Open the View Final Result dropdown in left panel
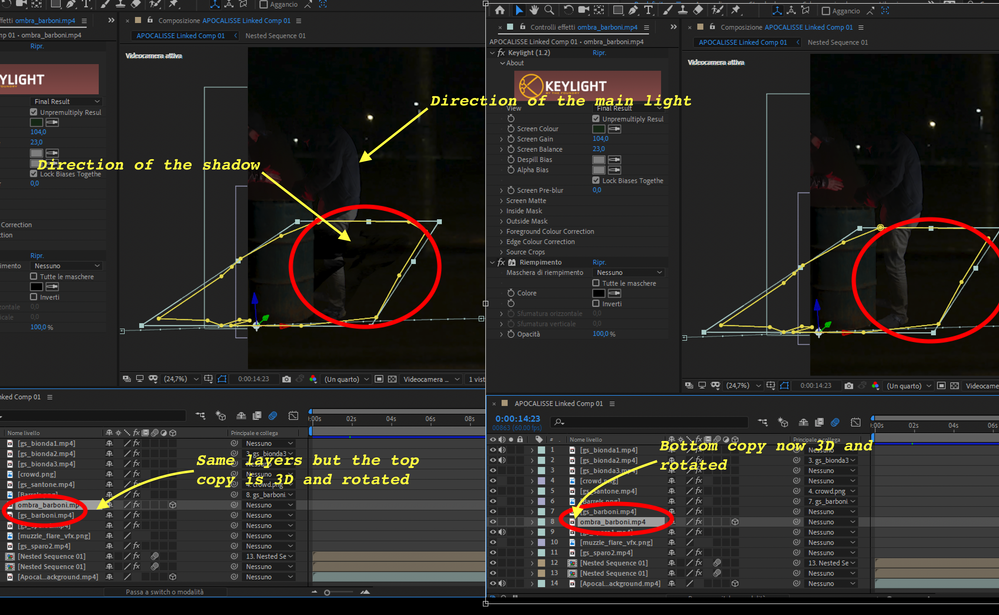The width and height of the screenshot is (999, 615). (66, 101)
